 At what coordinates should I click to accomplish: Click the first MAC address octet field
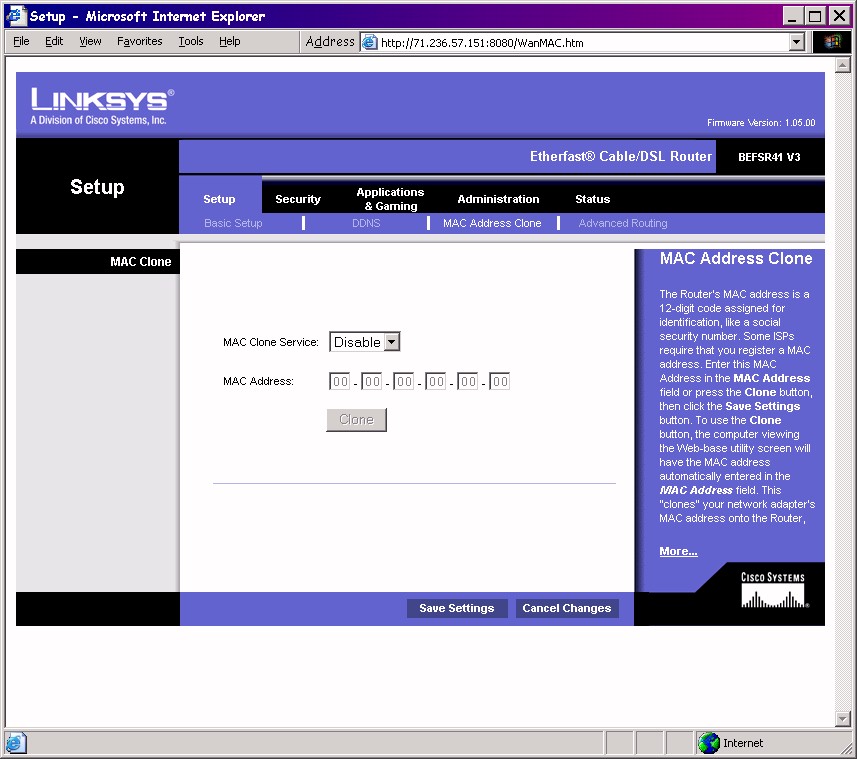(339, 381)
